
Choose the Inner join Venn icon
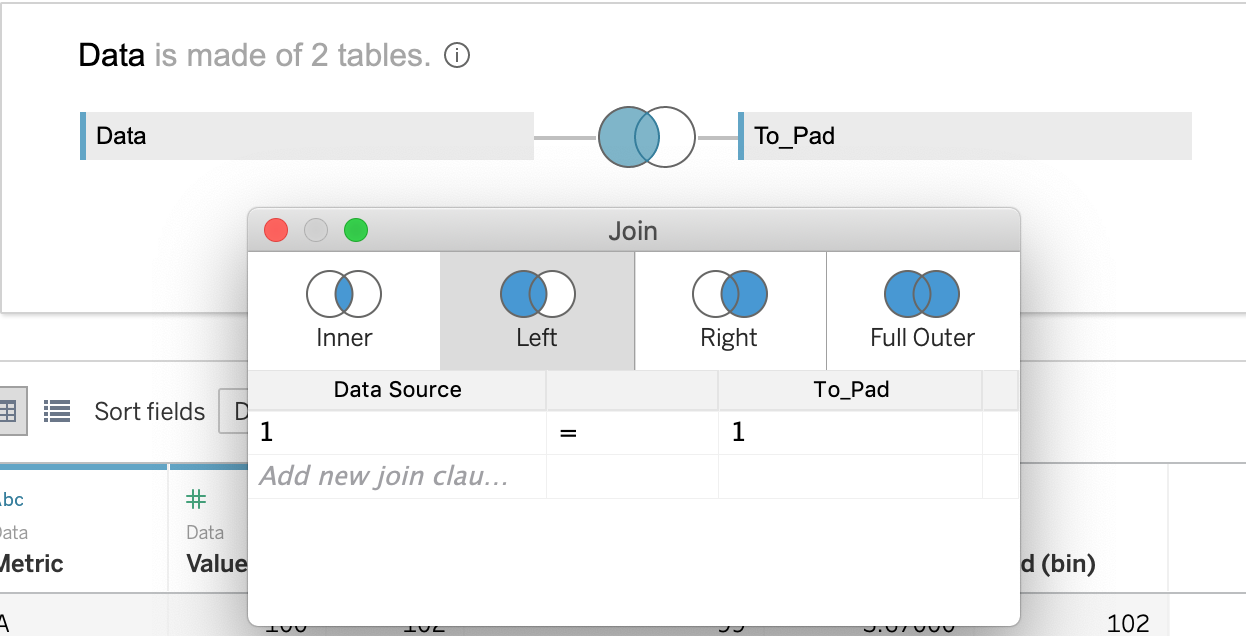pos(344,294)
